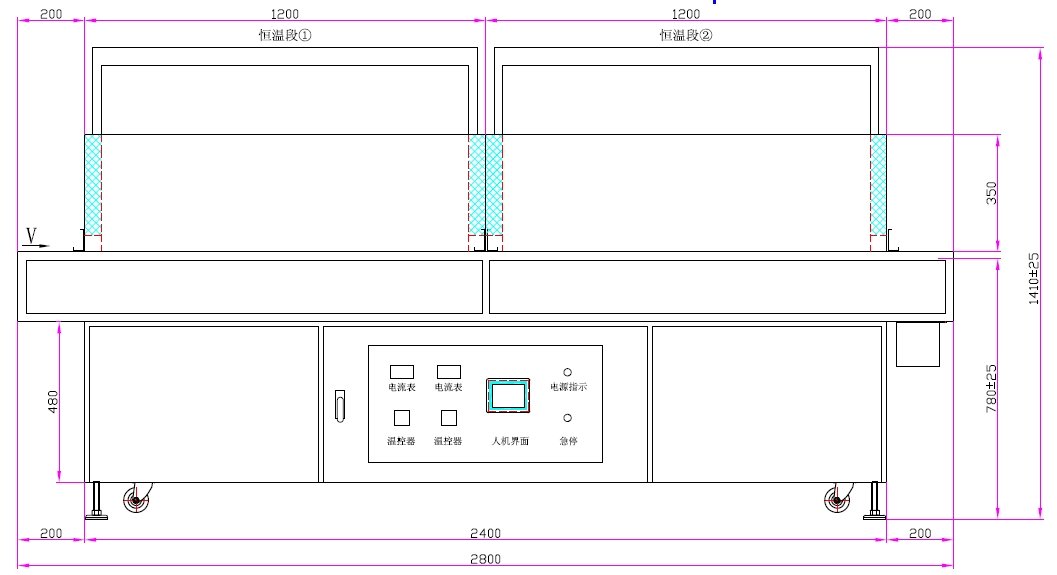The height and width of the screenshot is (575, 1057).
Task: Click the left 电流表 meter rectangle
Action: [x=402, y=371]
